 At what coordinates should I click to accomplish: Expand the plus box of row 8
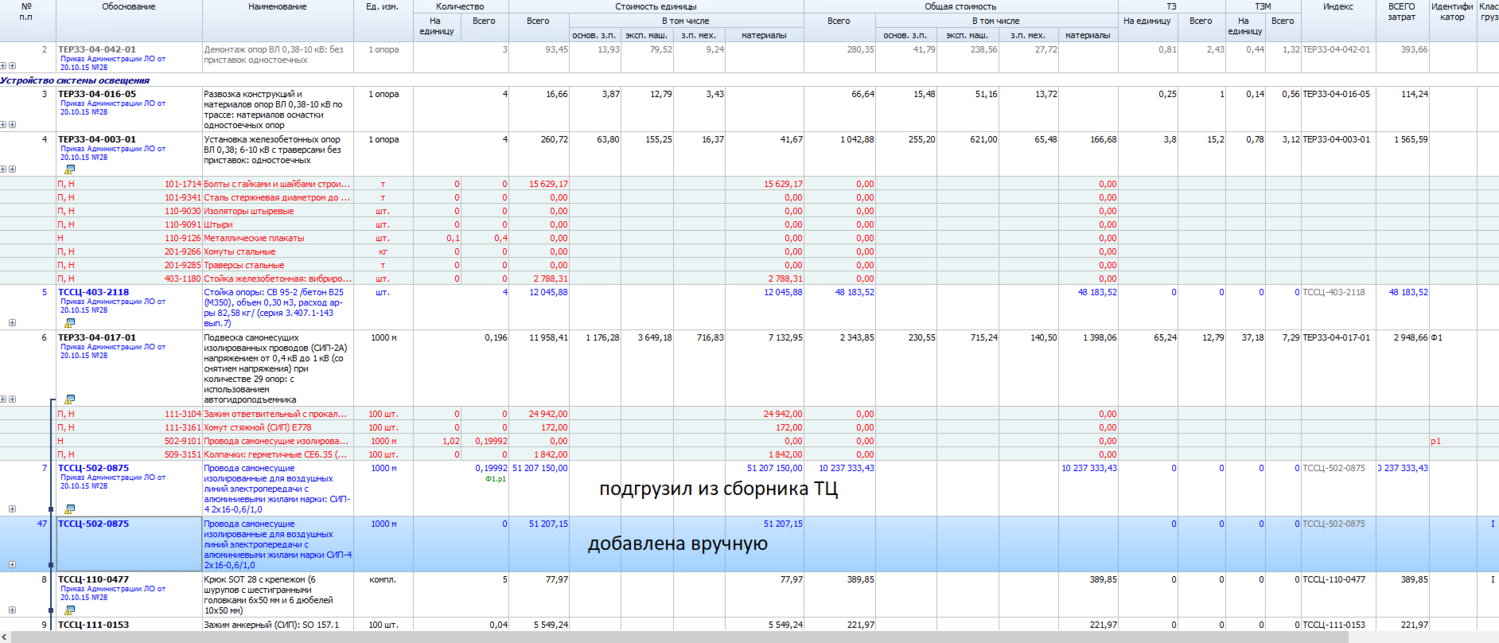tap(12, 610)
